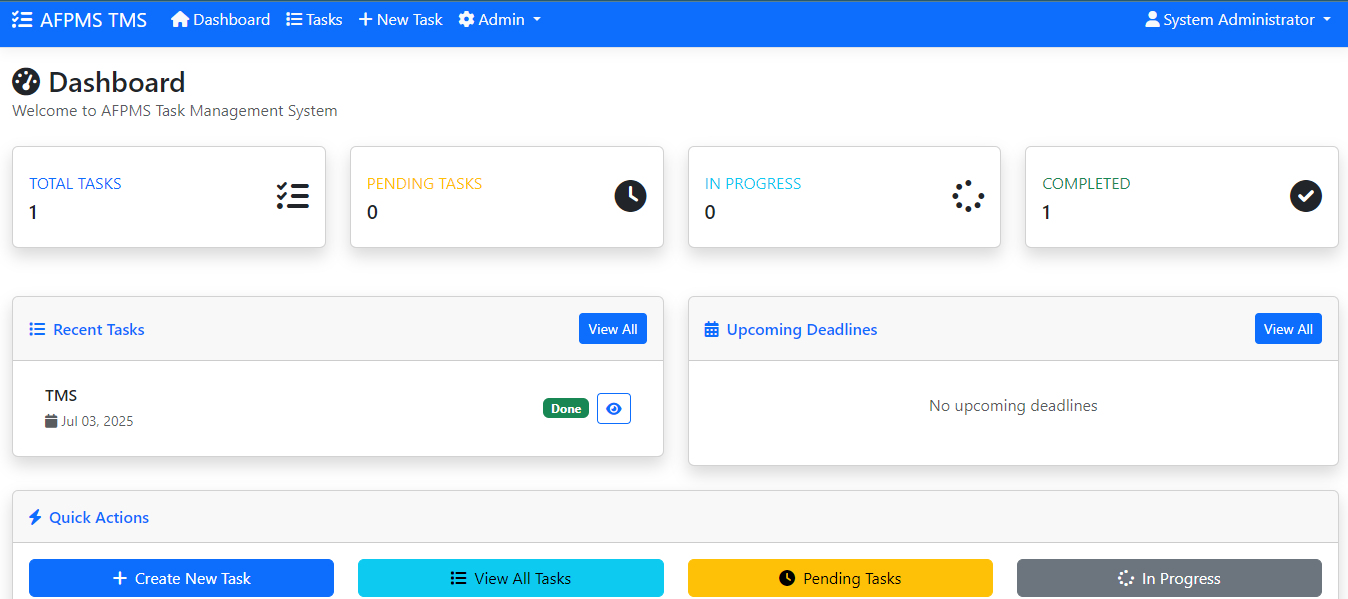
Task: Click the user icon next to System Administrator
Action: (x=1152, y=19)
